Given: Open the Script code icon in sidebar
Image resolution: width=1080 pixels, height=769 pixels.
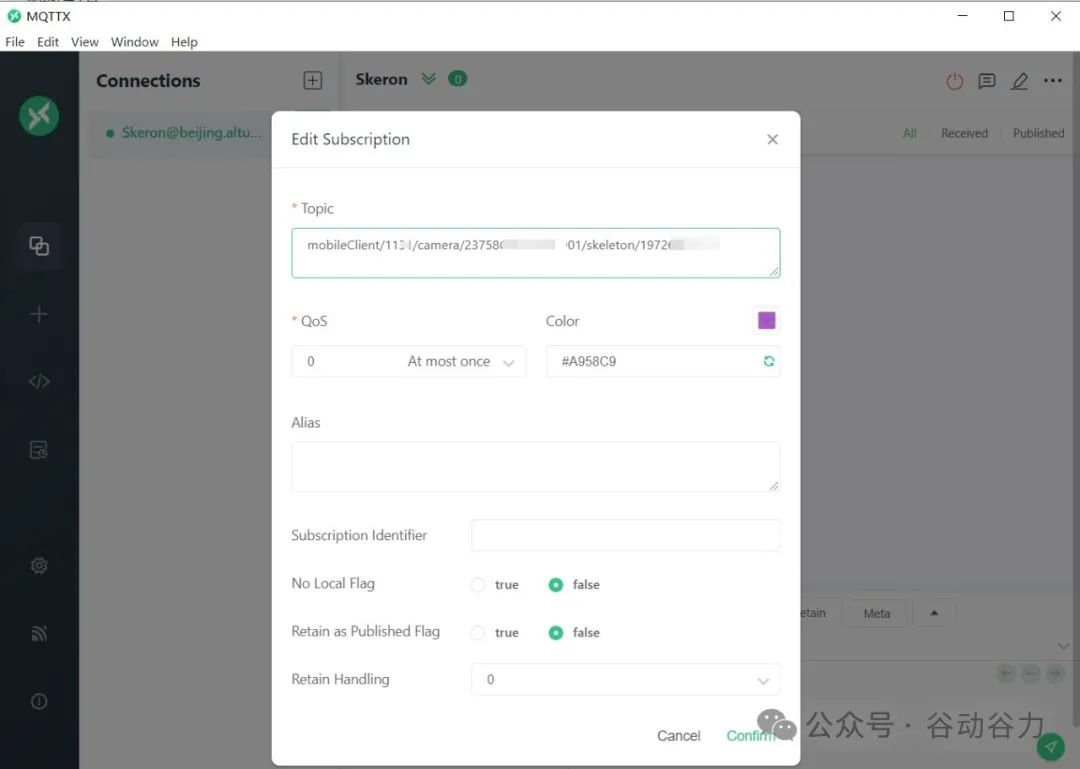Looking at the screenshot, I should [x=39, y=381].
